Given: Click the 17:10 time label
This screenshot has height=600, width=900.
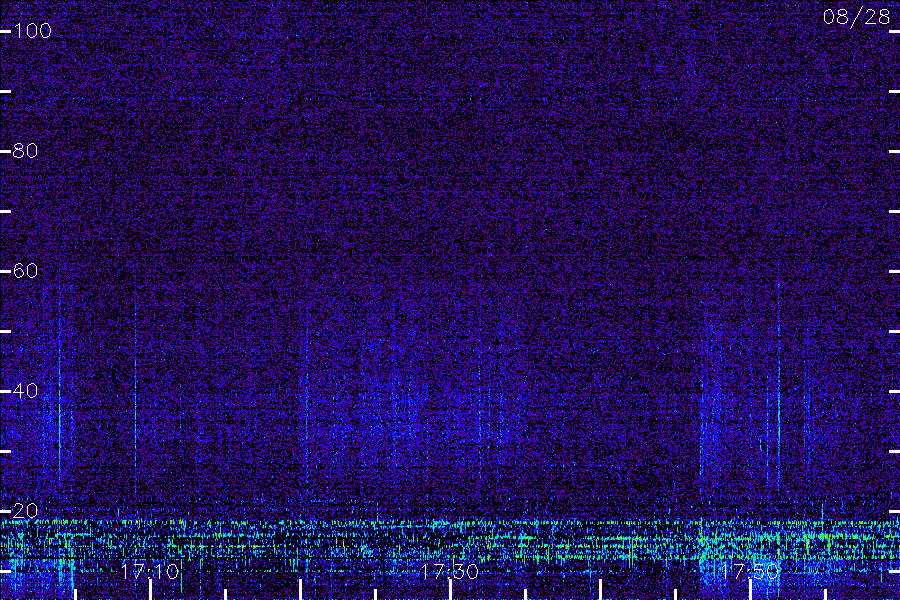Looking at the screenshot, I should click(x=150, y=571).
